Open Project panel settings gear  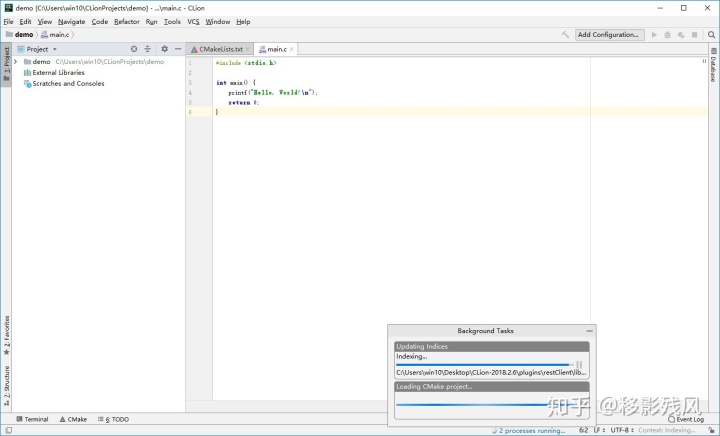point(164,49)
